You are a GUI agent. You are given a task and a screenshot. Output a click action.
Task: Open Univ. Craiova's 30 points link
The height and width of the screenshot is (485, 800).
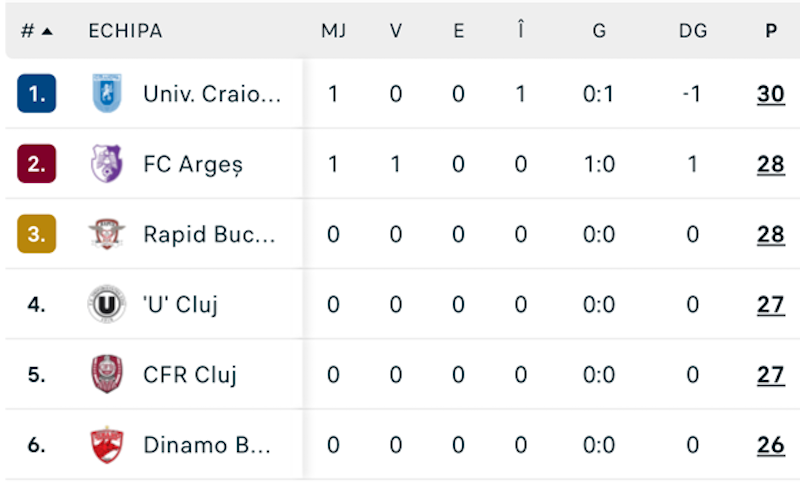(x=771, y=94)
